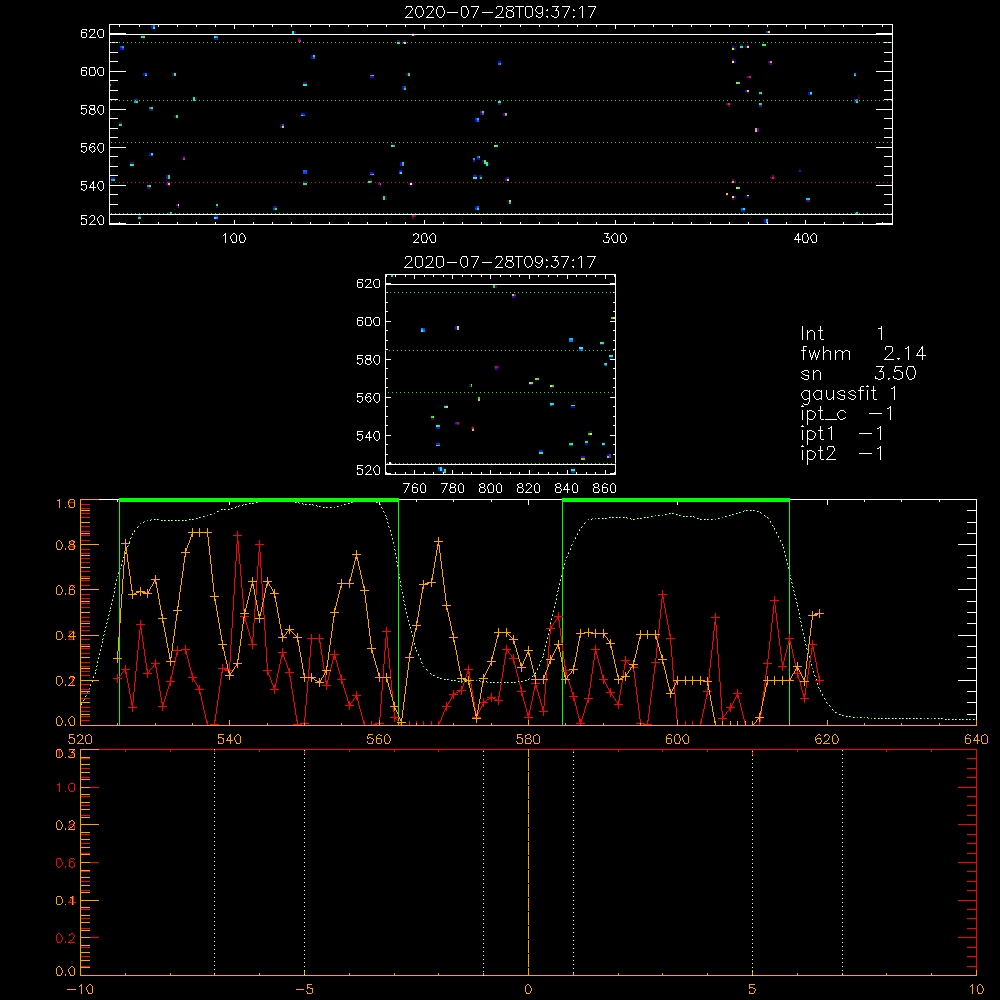Click the "ipt1 -1" entry
Screen dimensions: 1000x1000
[x=842, y=434]
